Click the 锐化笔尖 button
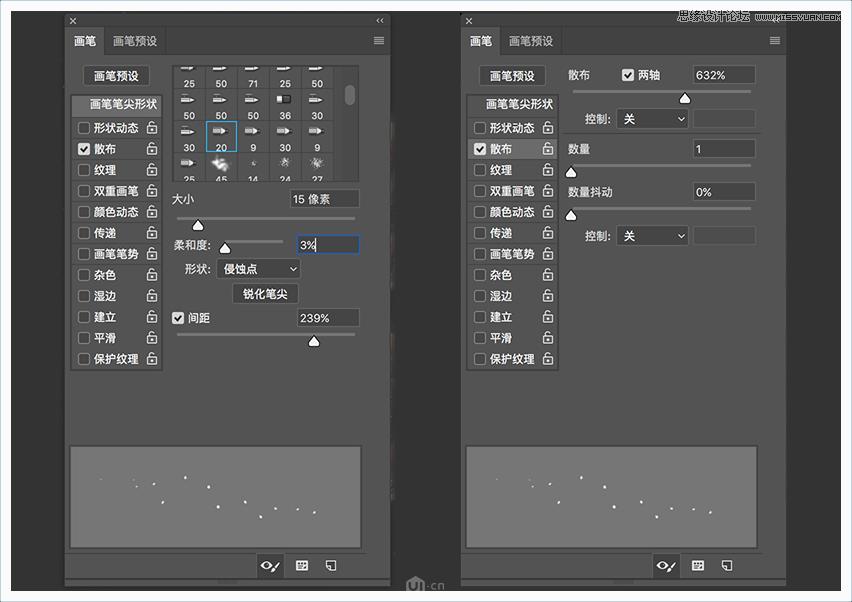Screen dimensions: 852x602 [264, 294]
